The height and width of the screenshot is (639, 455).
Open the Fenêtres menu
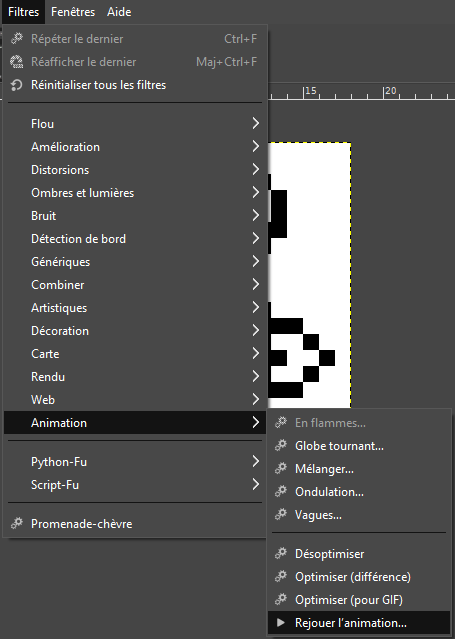click(73, 12)
